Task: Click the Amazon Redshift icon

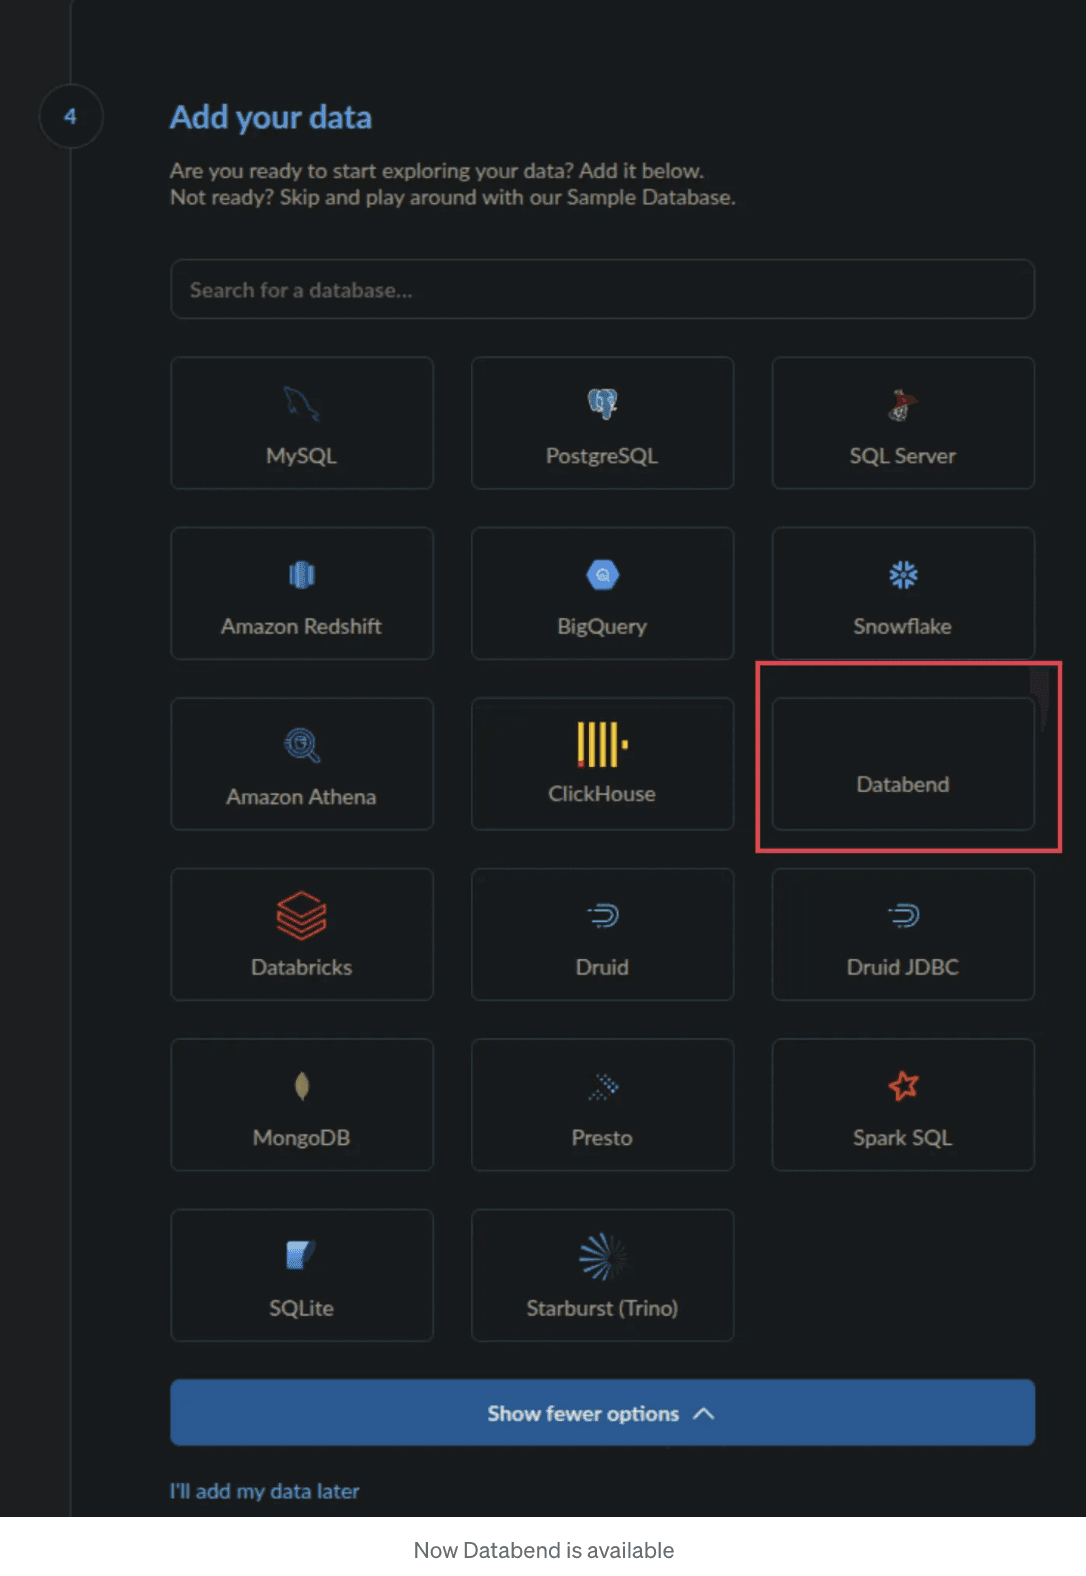Action: point(302,575)
